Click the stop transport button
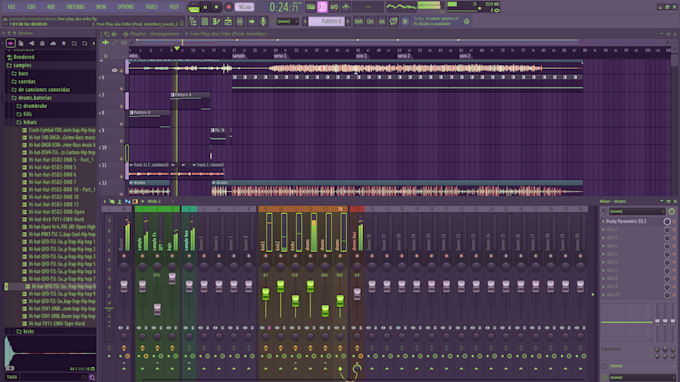This screenshot has height=382, width=680. coord(216,7)
